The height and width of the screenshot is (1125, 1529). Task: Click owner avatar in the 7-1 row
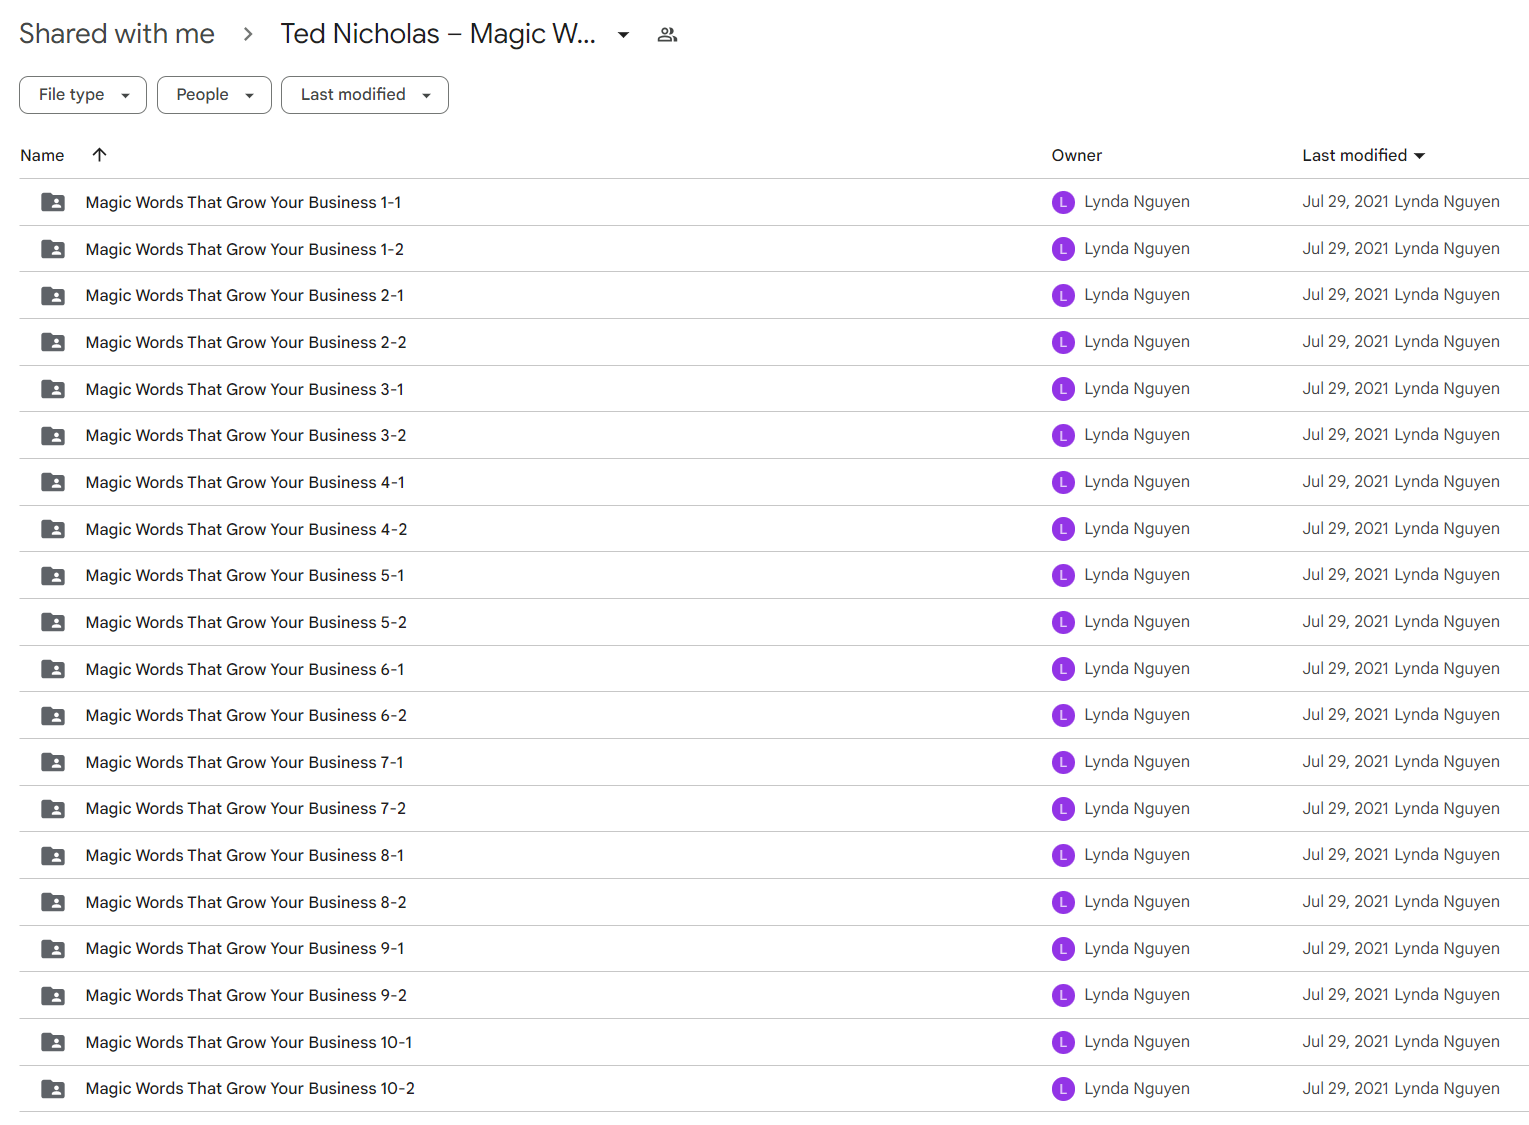pyautogui.click(x=1063, y=762)
